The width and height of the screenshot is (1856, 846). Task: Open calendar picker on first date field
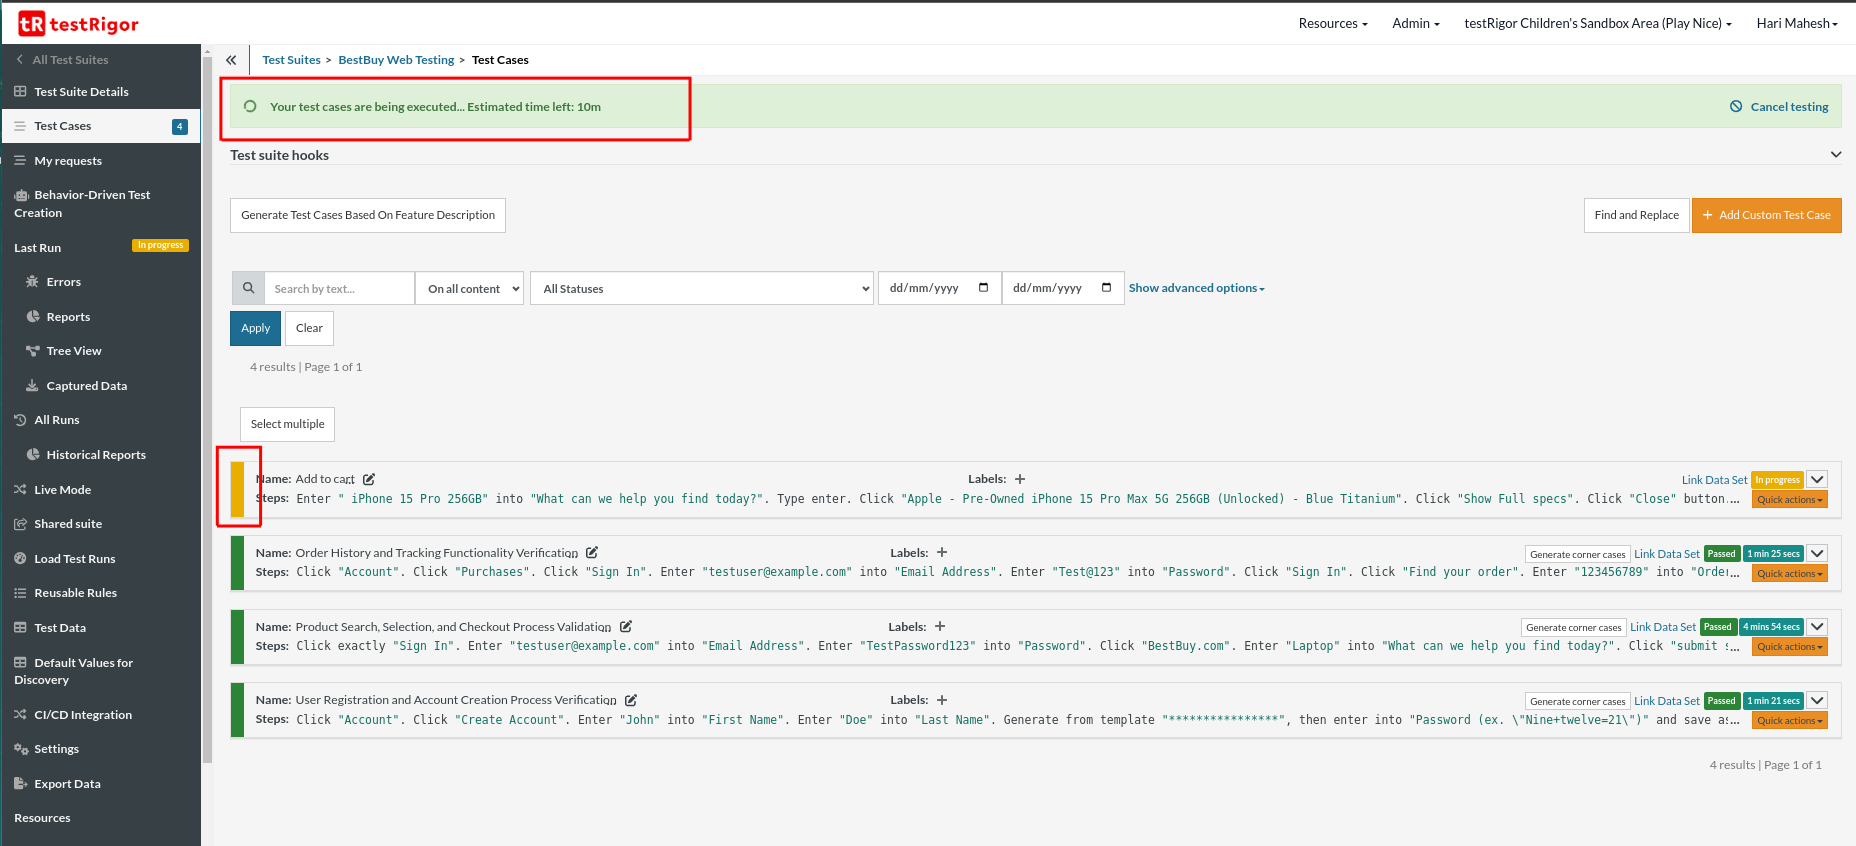983,288
